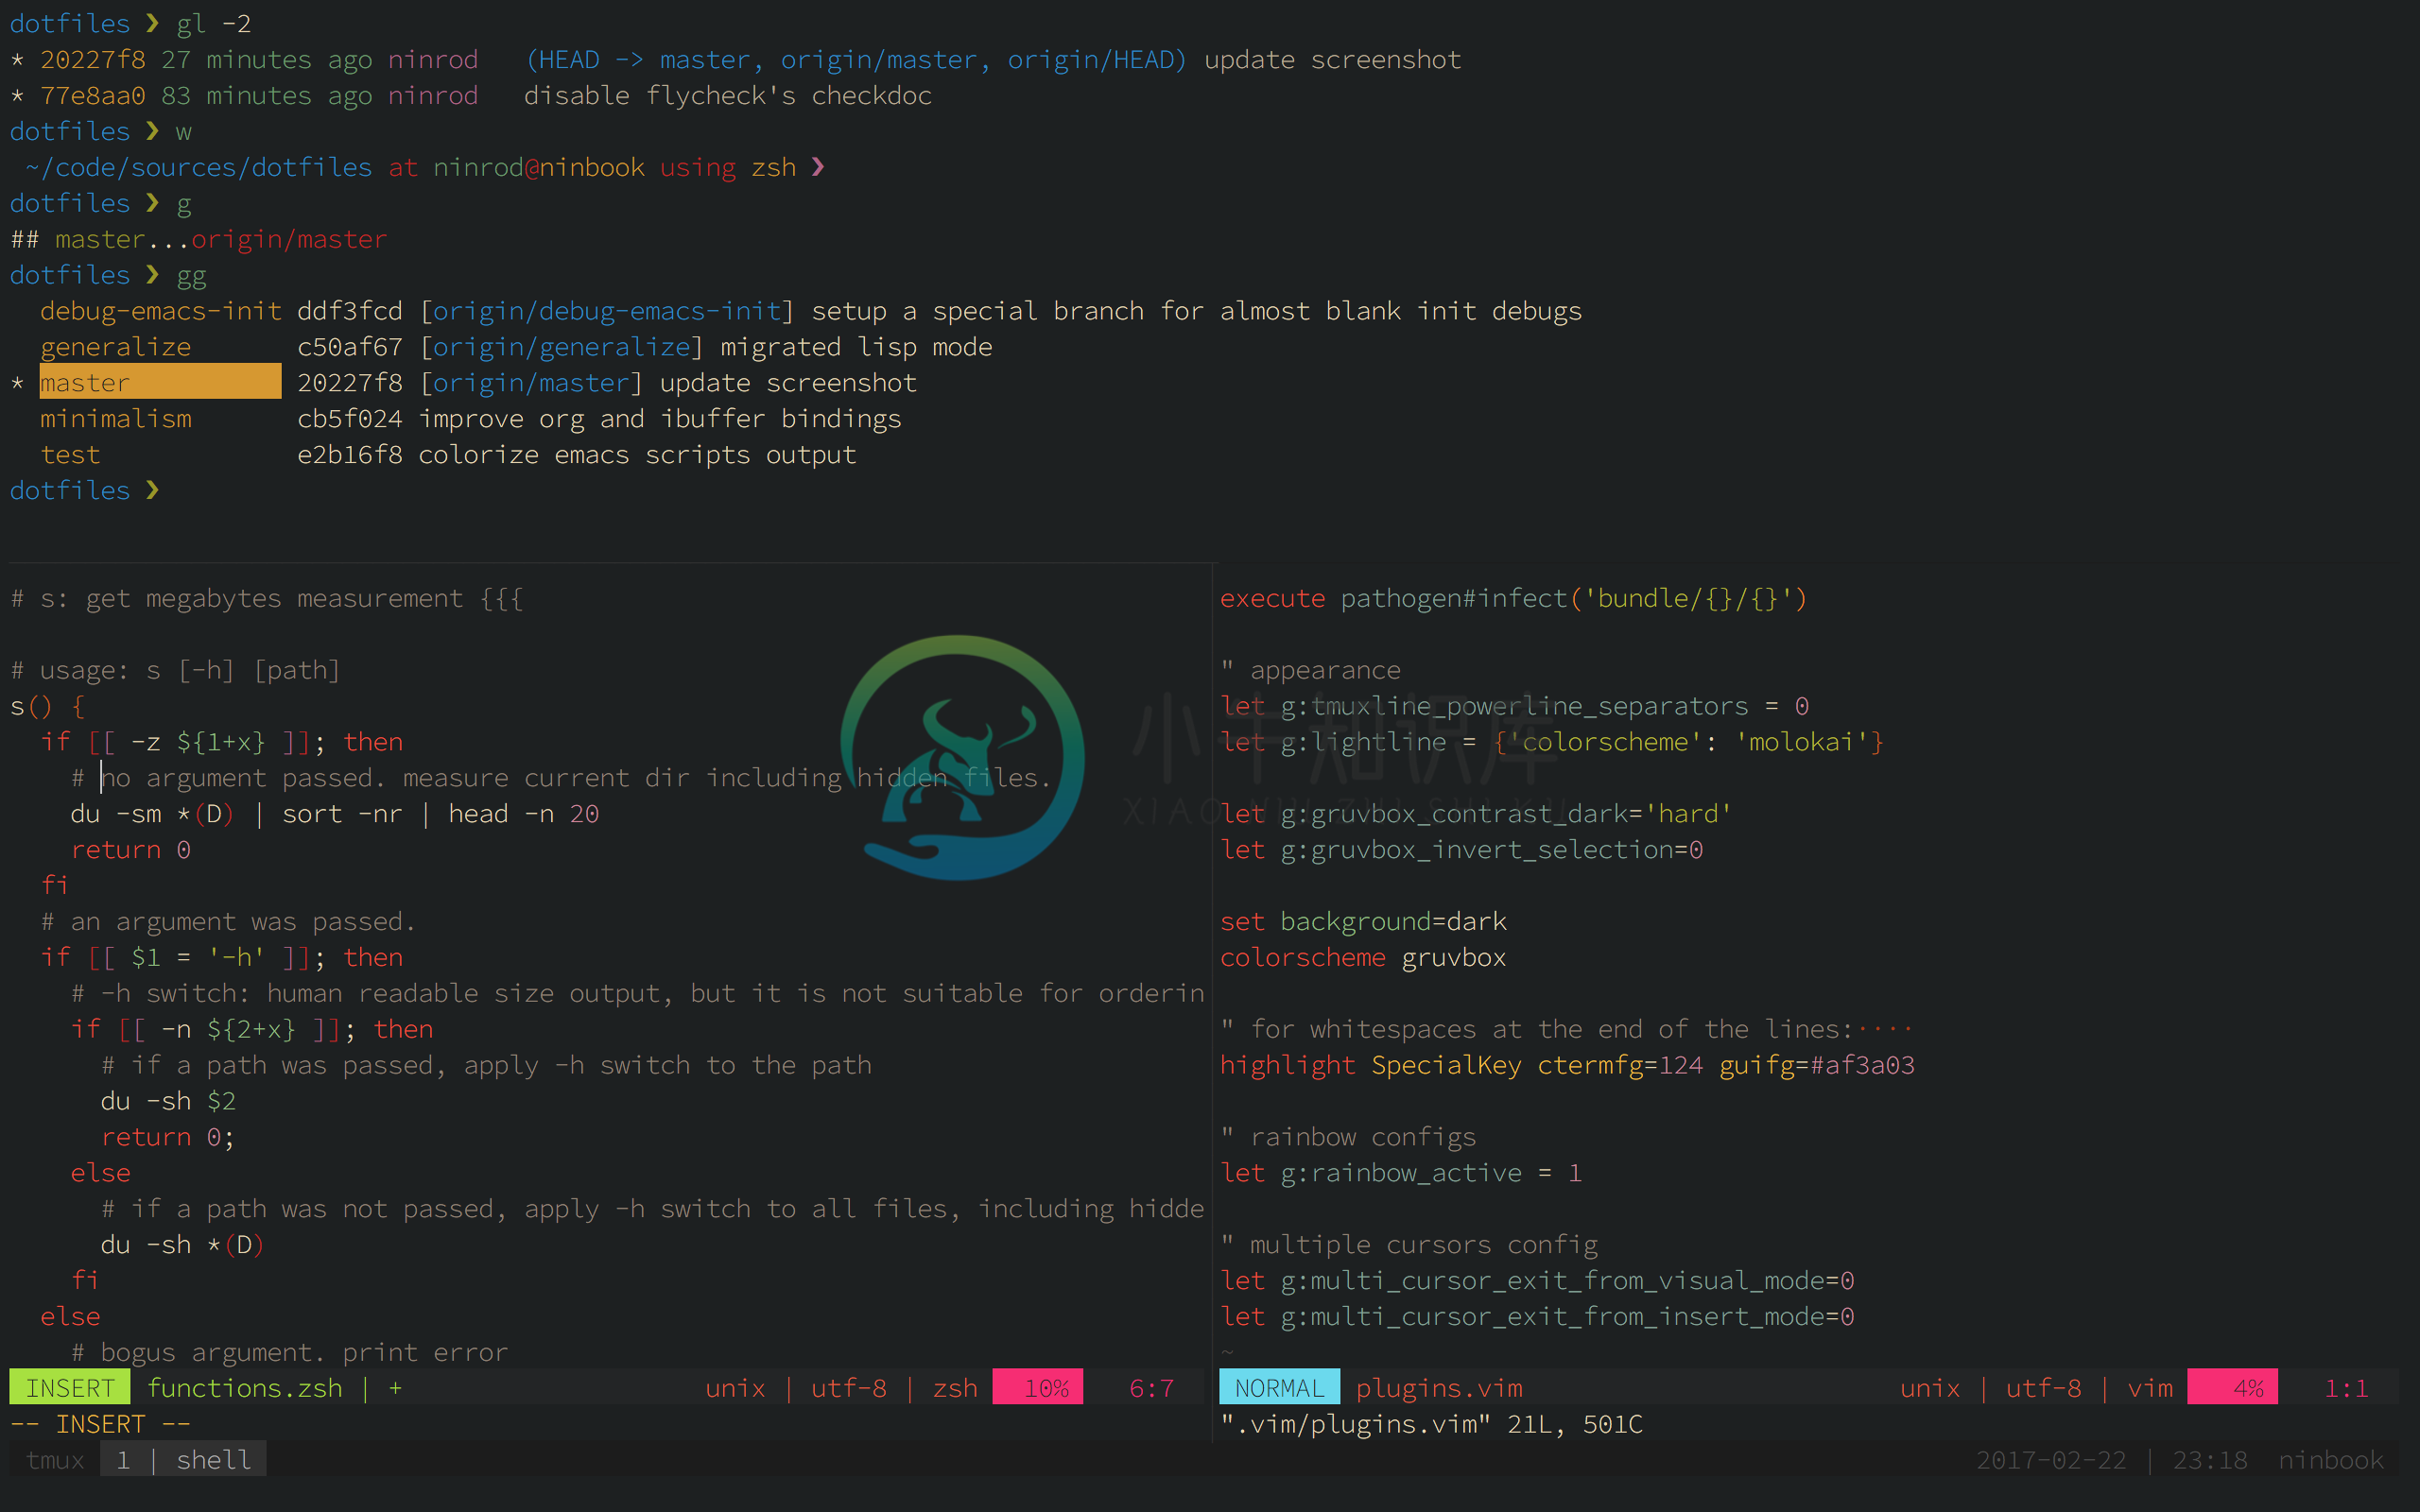Click 'update screenshot' message in git log
The width and height of the screenshot is (2420, 1512).
coord(1332,60)
